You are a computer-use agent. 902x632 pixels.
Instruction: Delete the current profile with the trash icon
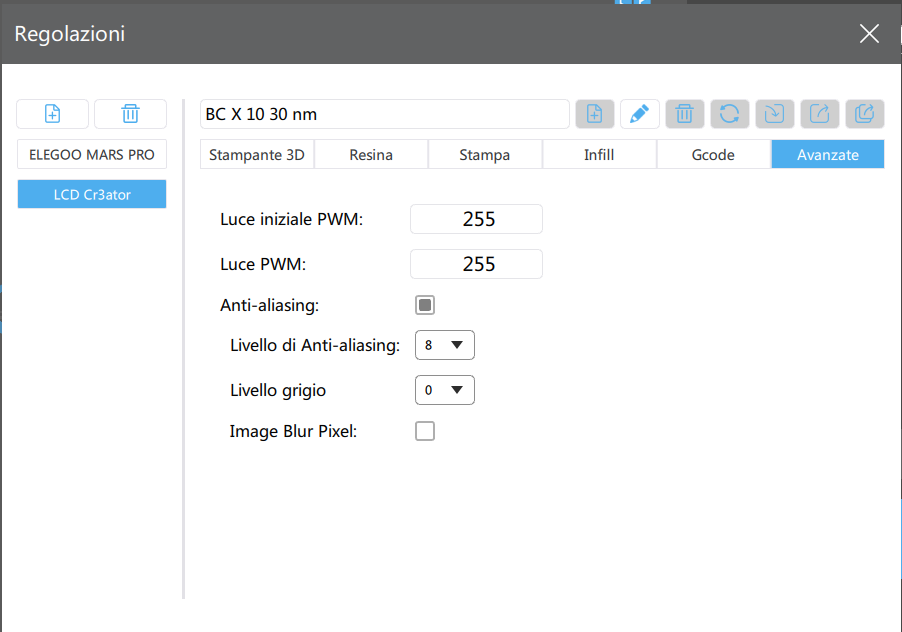pyautogui.click(x=685, y=114)
